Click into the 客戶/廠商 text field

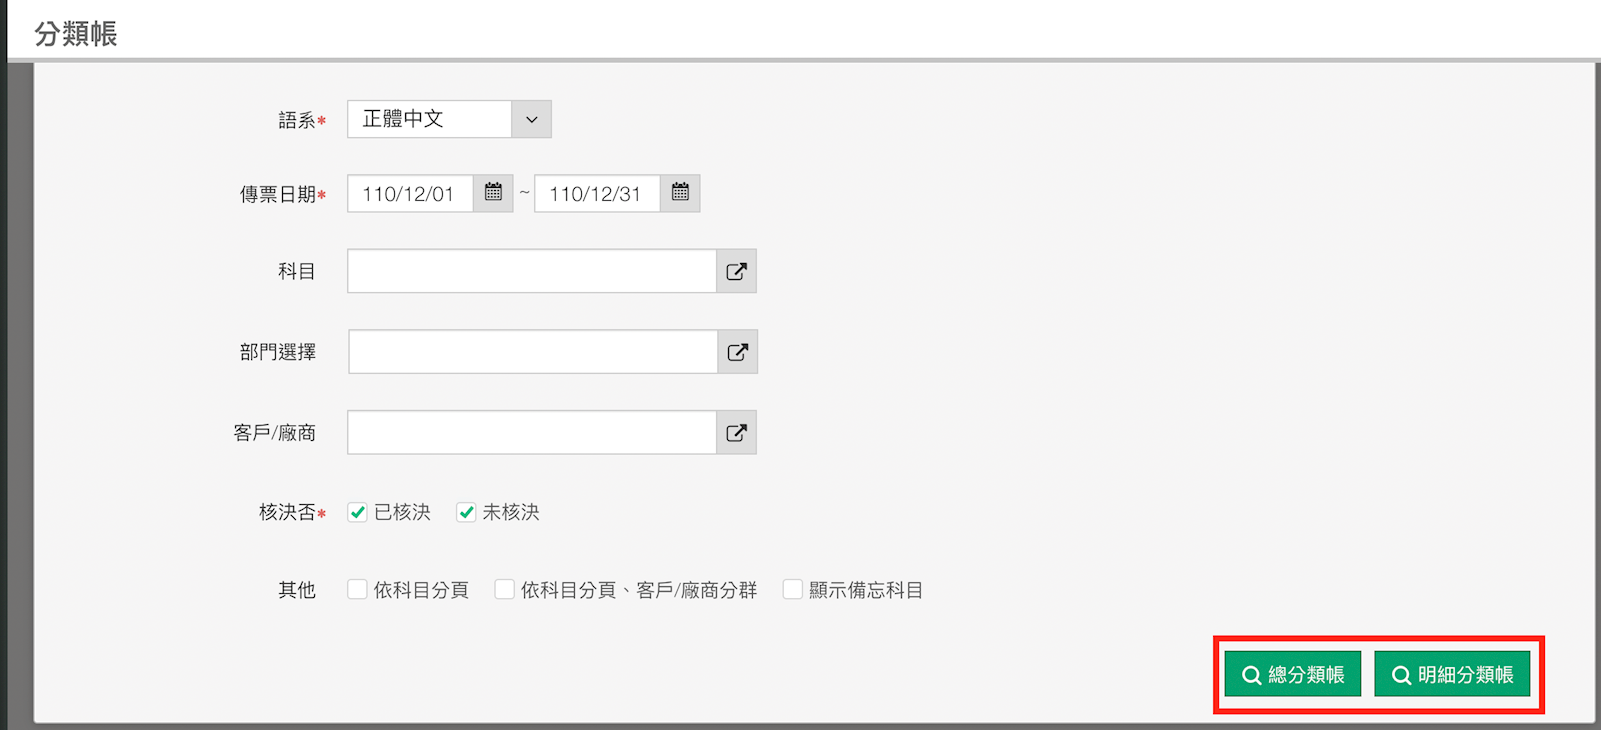[531, 433]
